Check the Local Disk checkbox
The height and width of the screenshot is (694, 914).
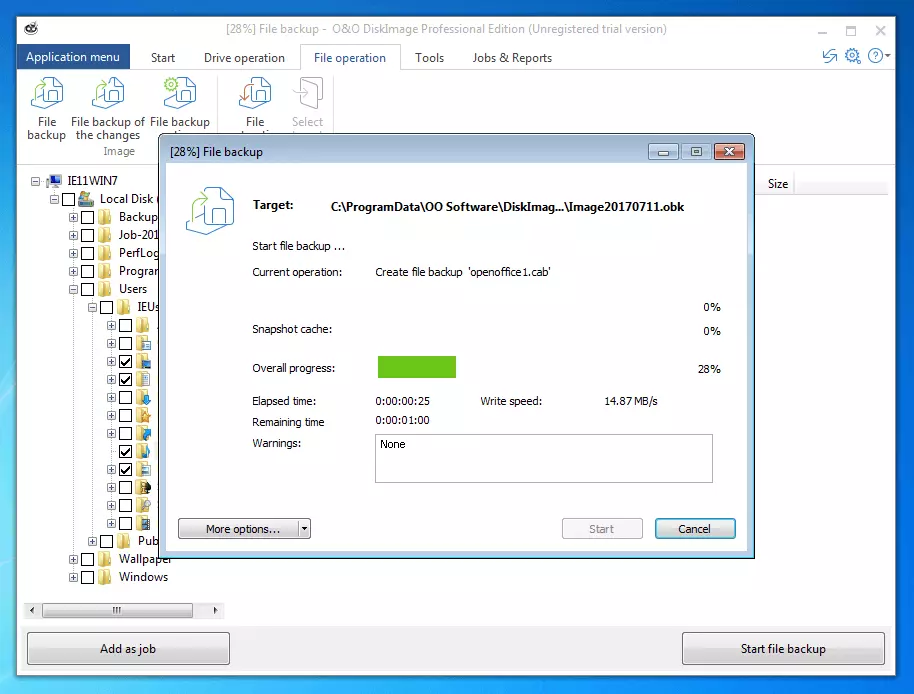pos(68,199)
